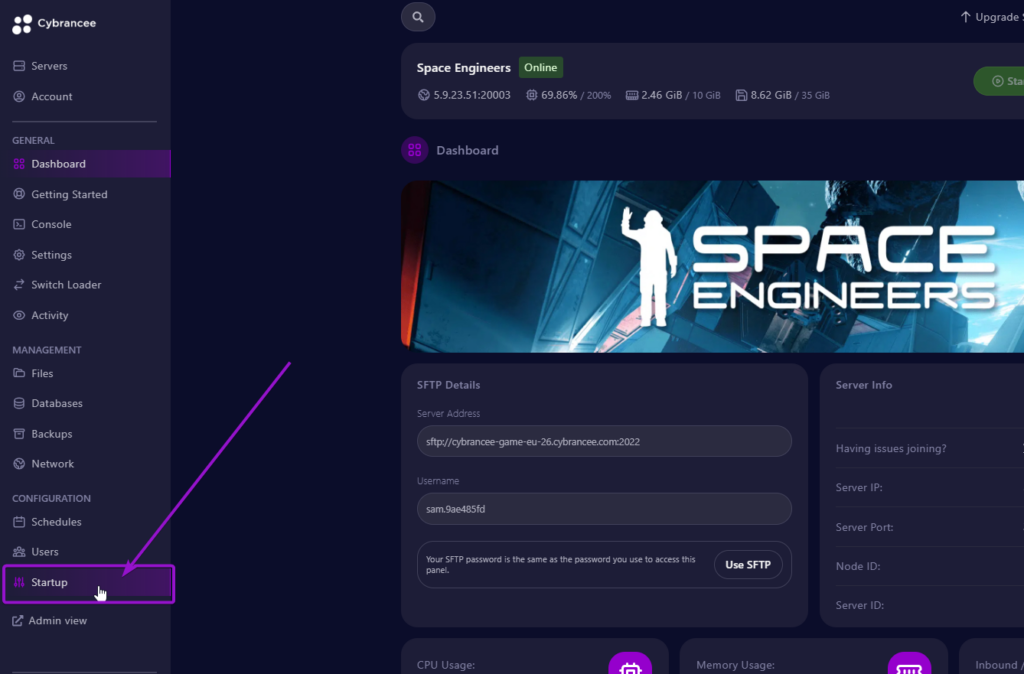Click the Console terminal icon
1024x674 pixels.
(x=19, y=224)
